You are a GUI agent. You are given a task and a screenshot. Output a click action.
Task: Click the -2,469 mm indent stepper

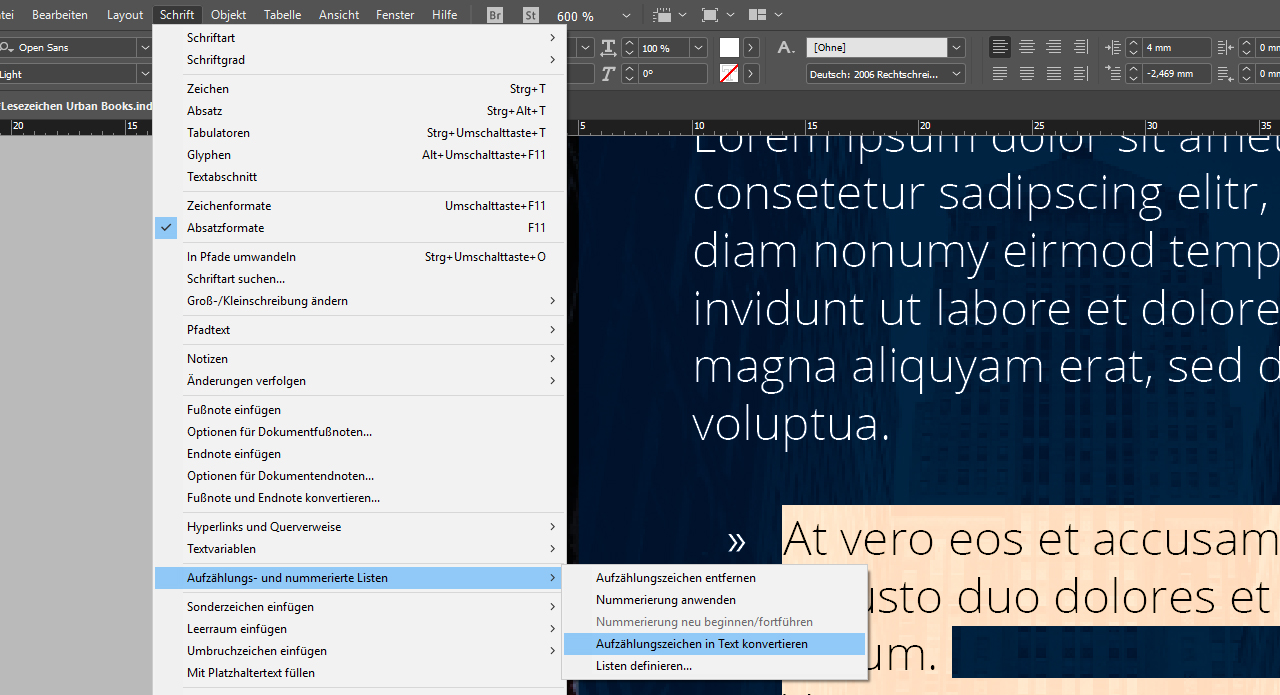(1133, 73)
